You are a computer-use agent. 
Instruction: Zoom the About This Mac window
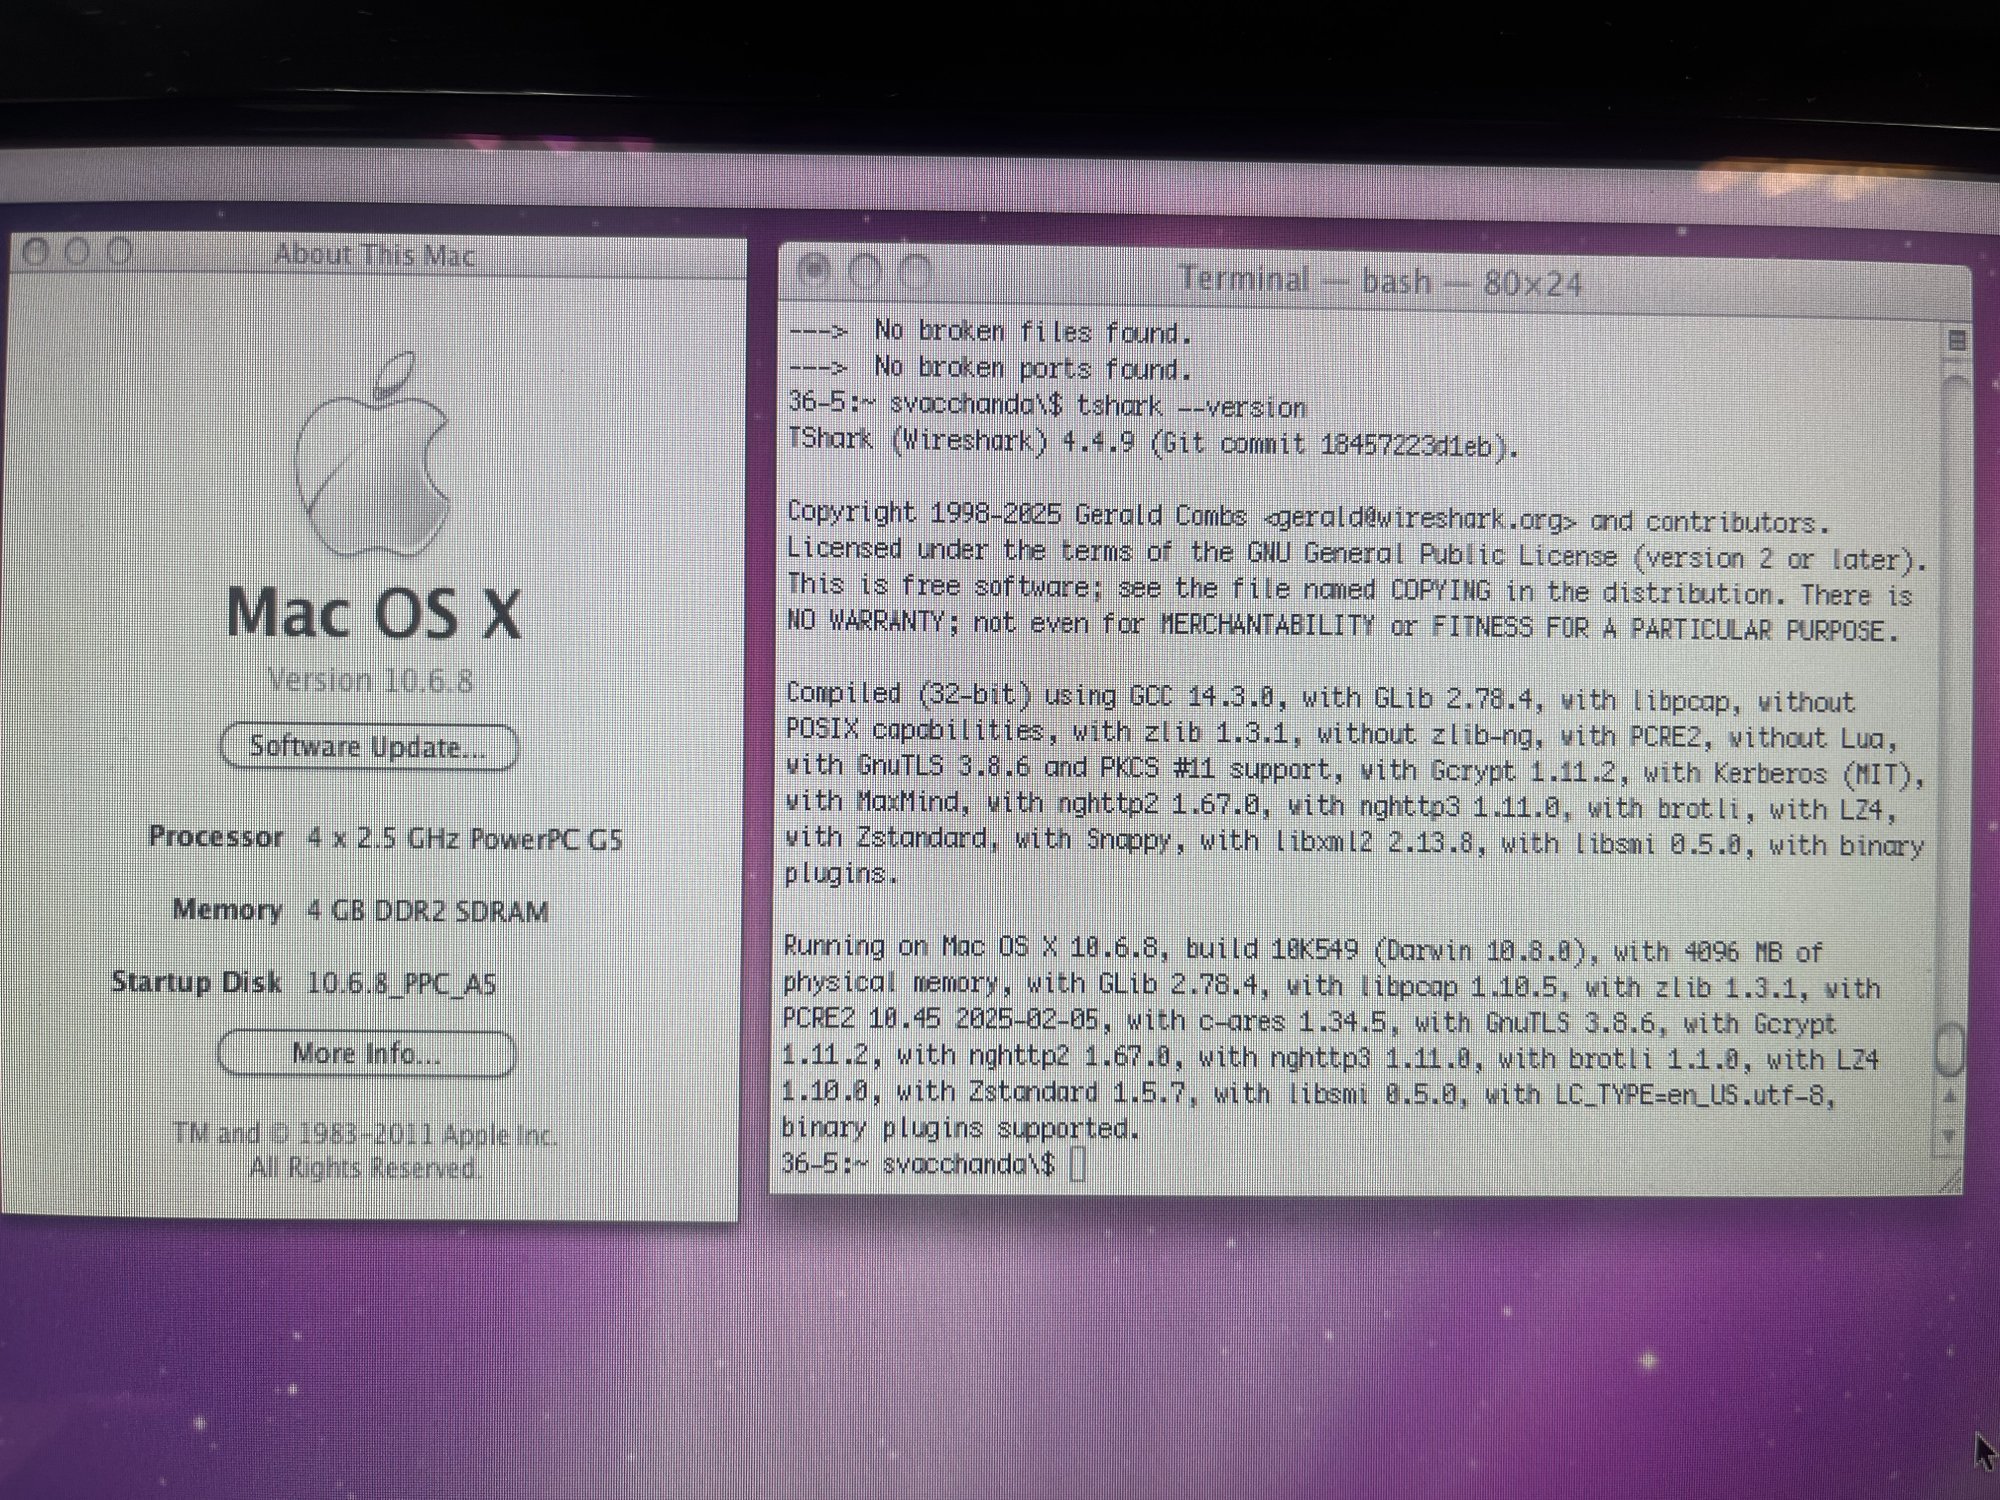click(x=119, y=251)
